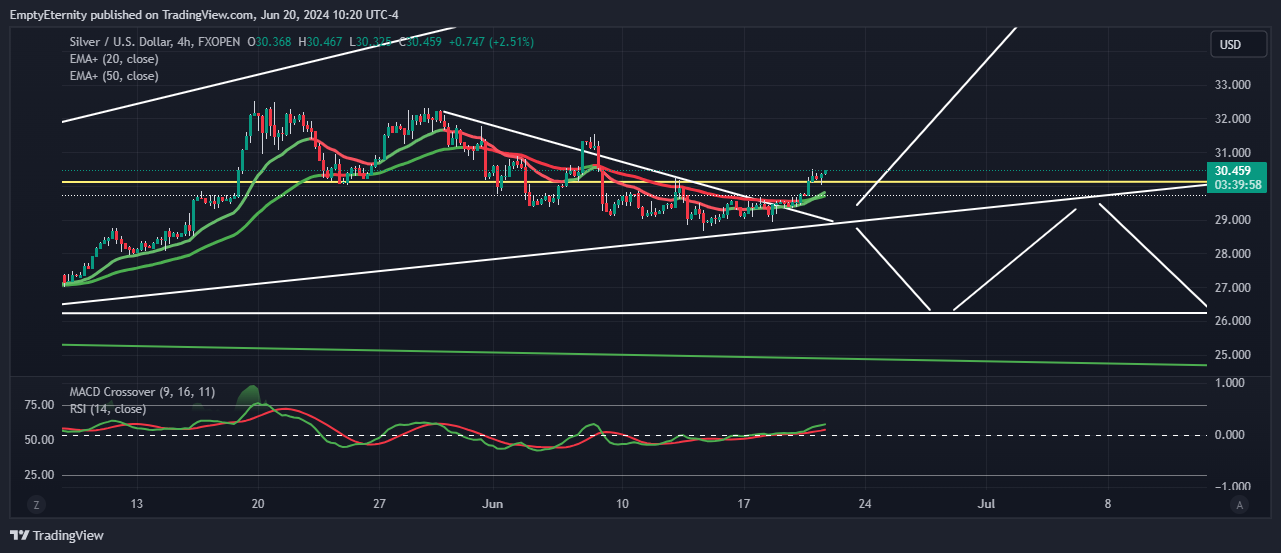The image size is (1281, 553).
Task: Click the Z timezone icon at chart corner
Action: pyautogui.click(x=35, y=505)
